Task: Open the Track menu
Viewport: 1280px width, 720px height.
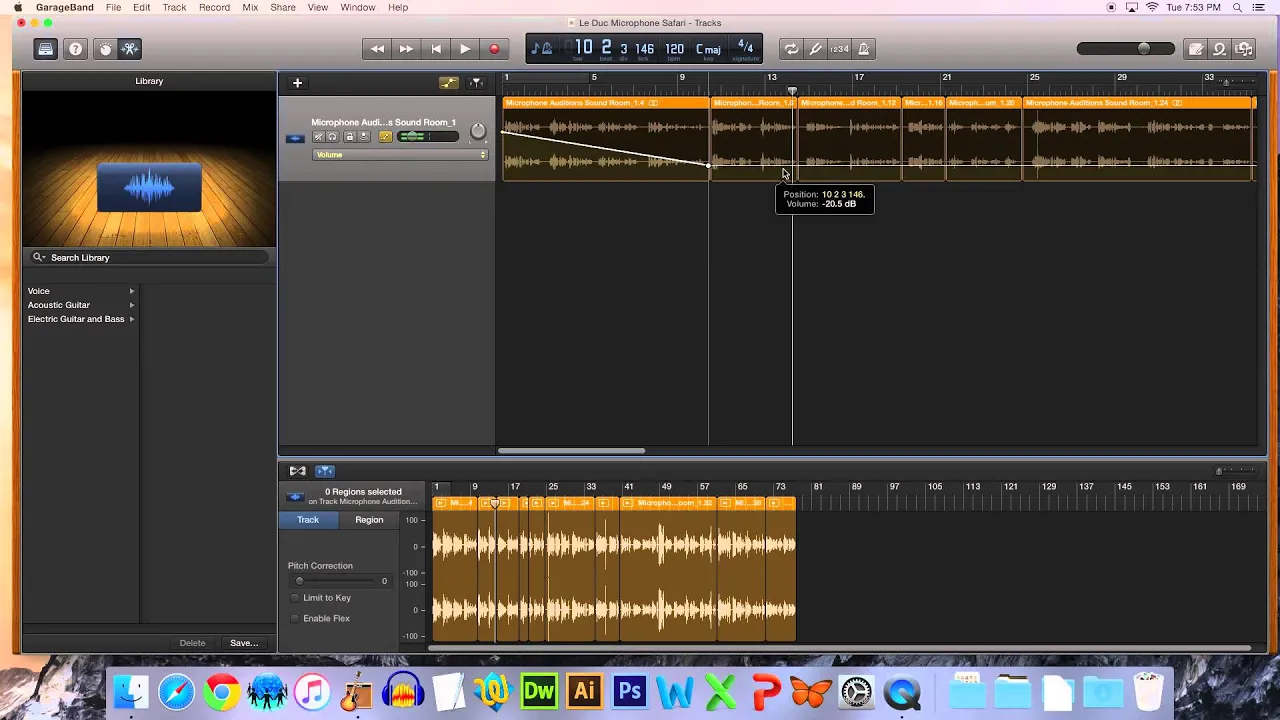Action: [x=174, y=7]
